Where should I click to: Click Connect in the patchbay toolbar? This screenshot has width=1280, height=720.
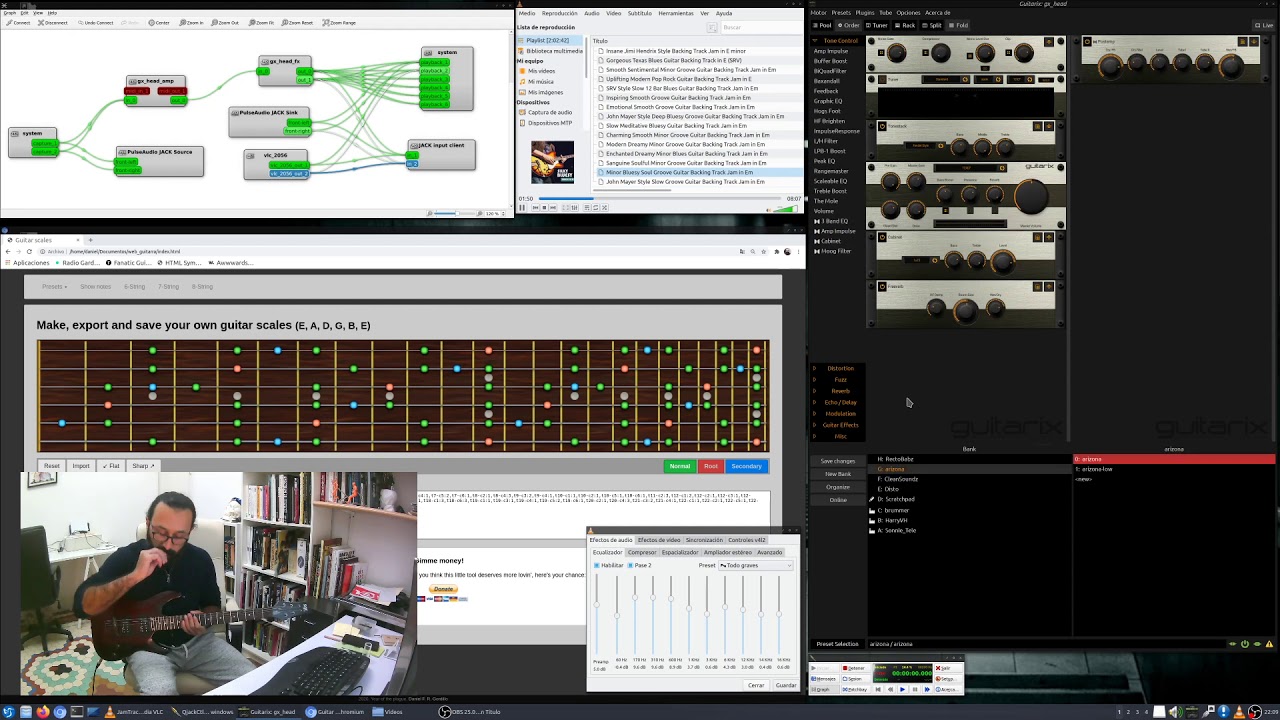coord(19,22)
